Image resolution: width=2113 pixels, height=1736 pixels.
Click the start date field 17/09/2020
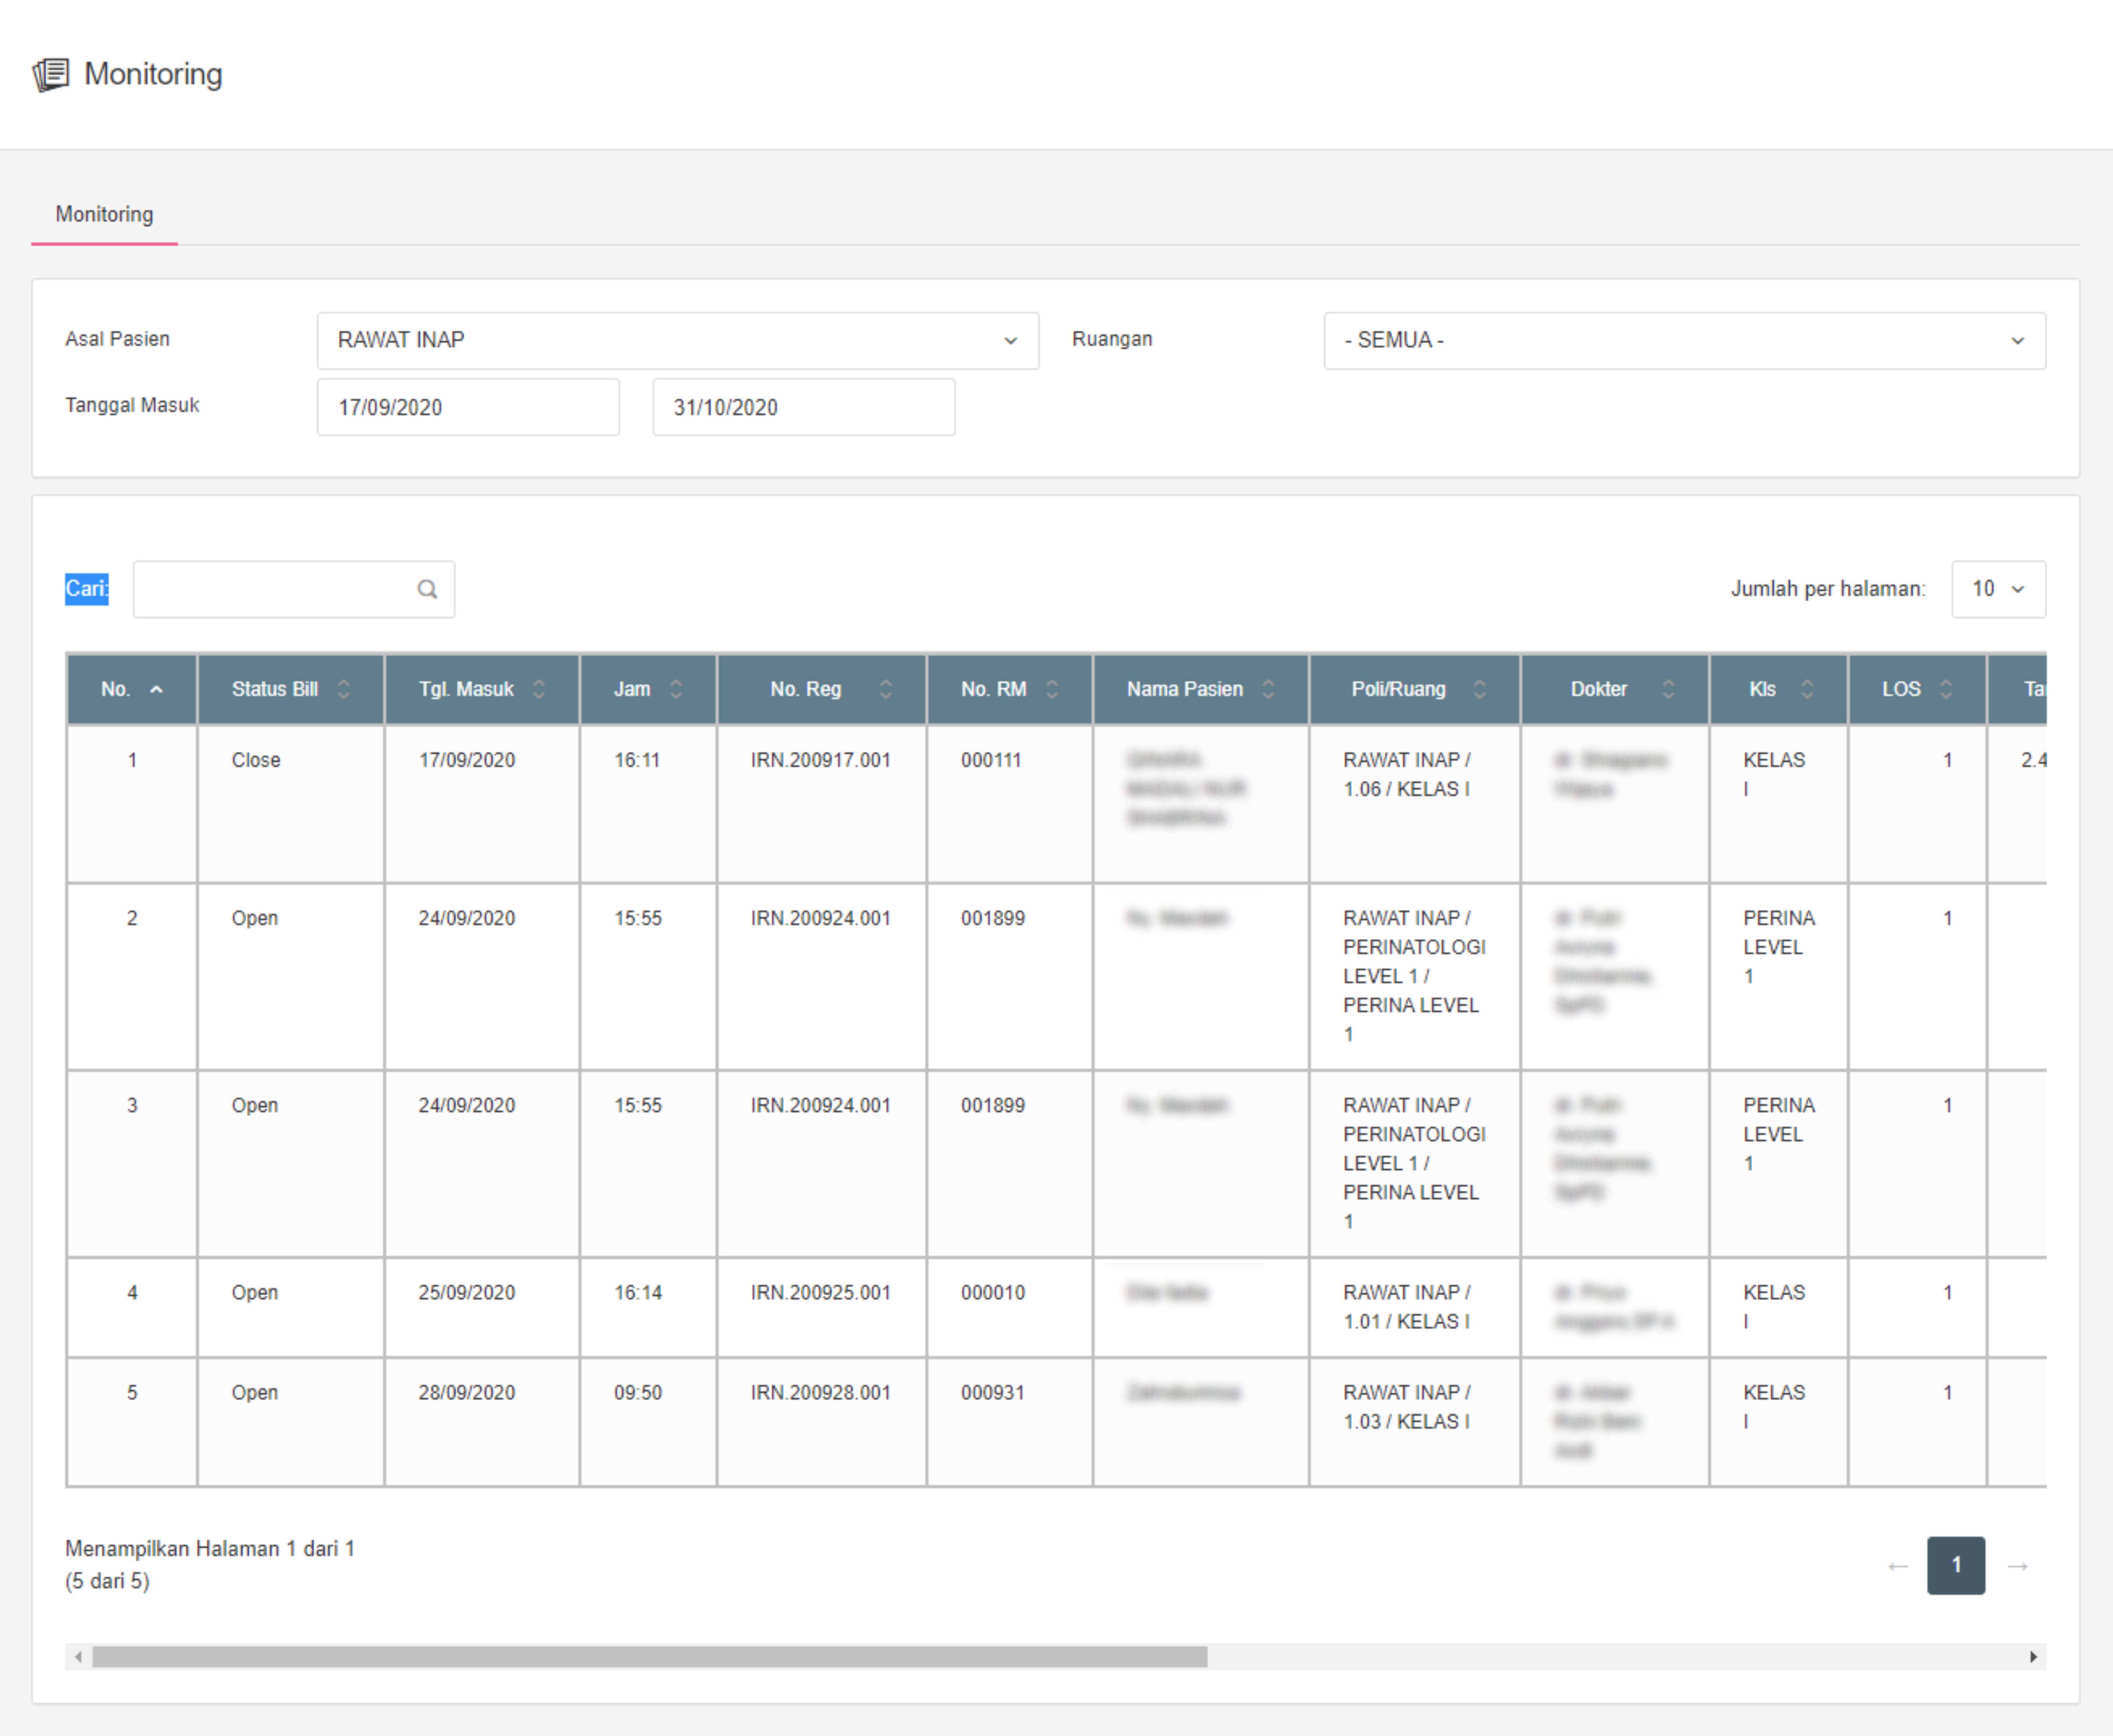468,407
